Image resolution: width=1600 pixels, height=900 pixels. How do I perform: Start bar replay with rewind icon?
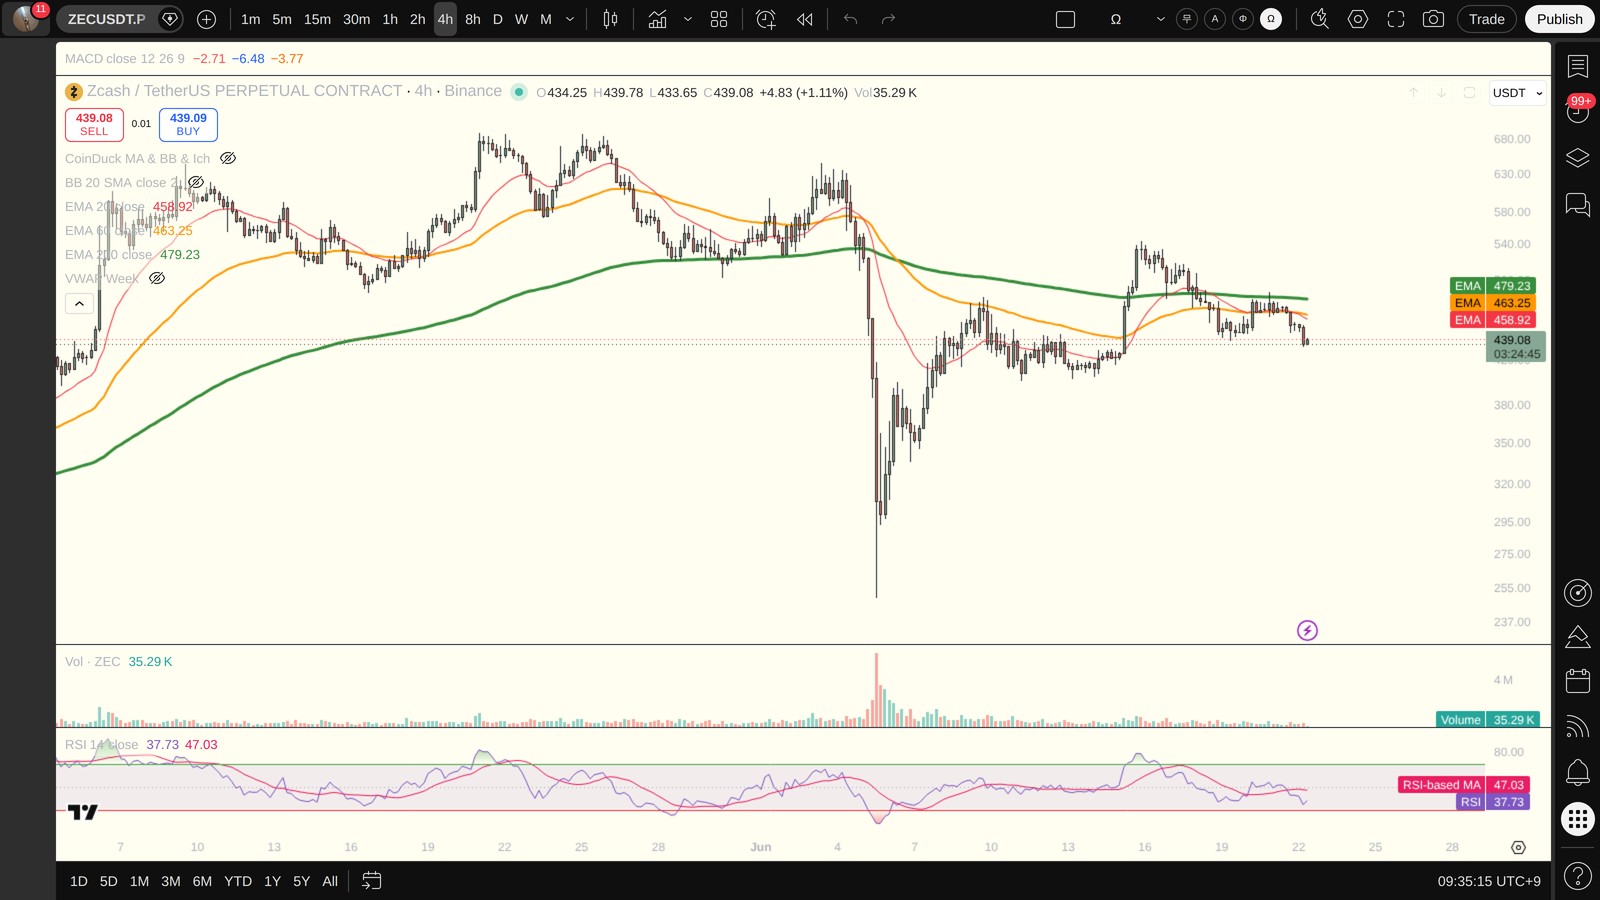tap(805, 19)
